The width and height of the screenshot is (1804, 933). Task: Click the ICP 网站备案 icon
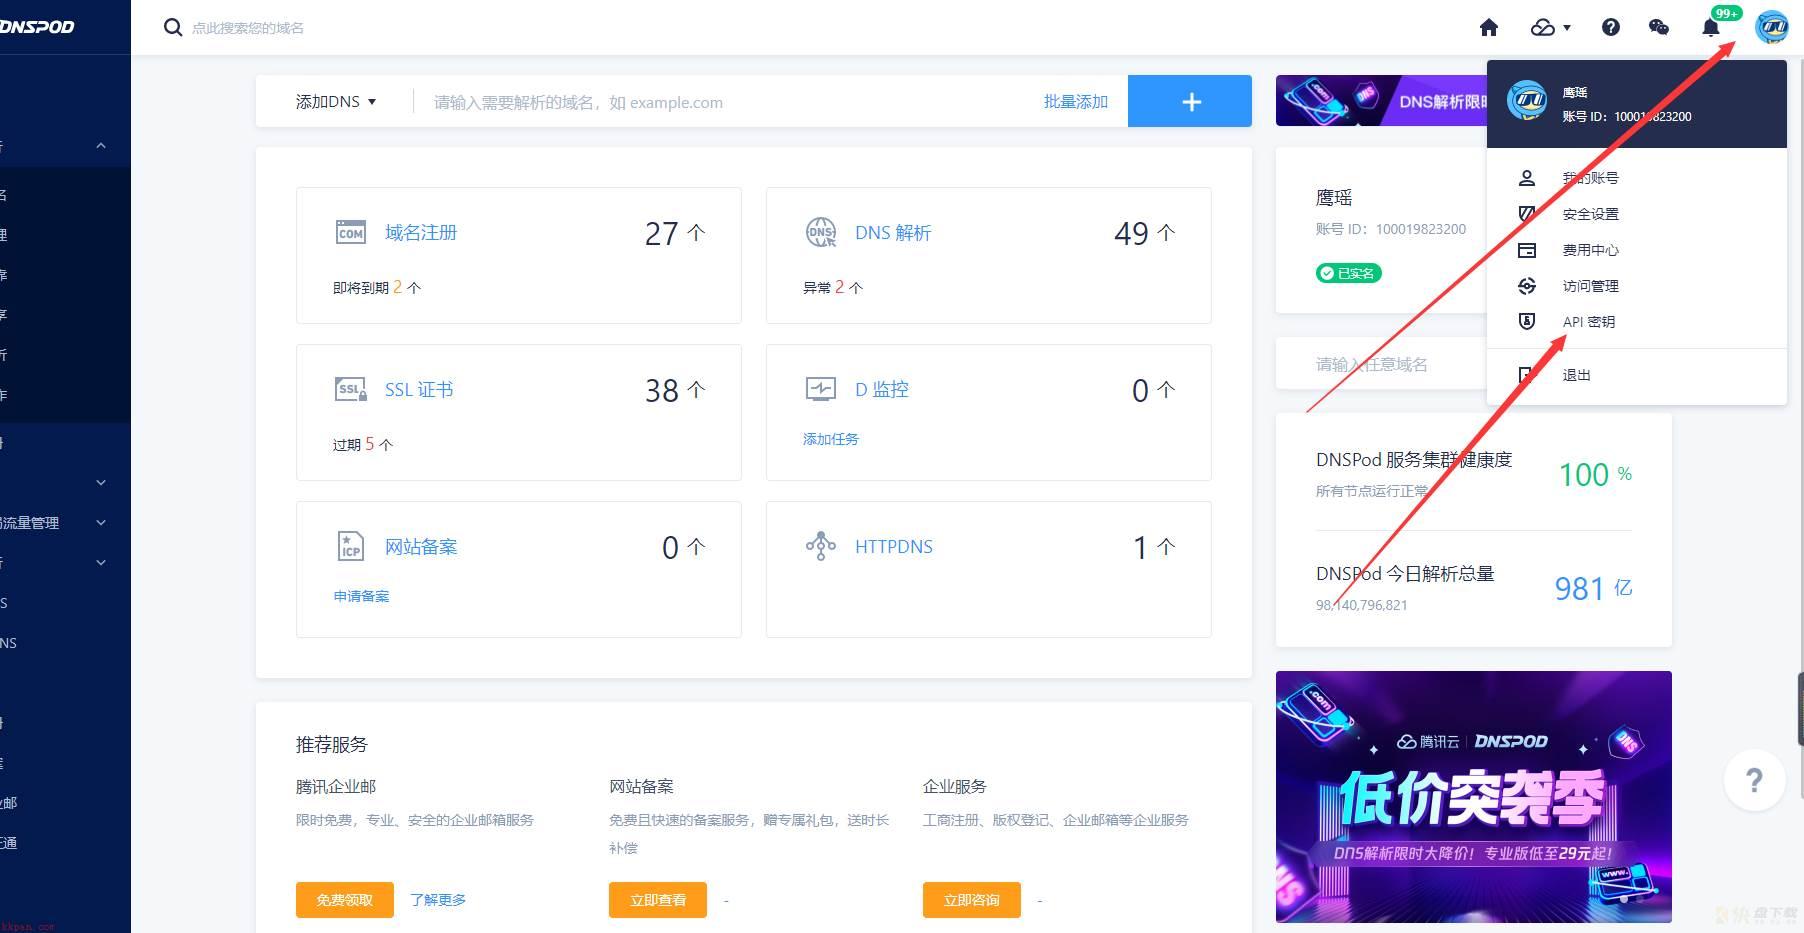(351, 546)
